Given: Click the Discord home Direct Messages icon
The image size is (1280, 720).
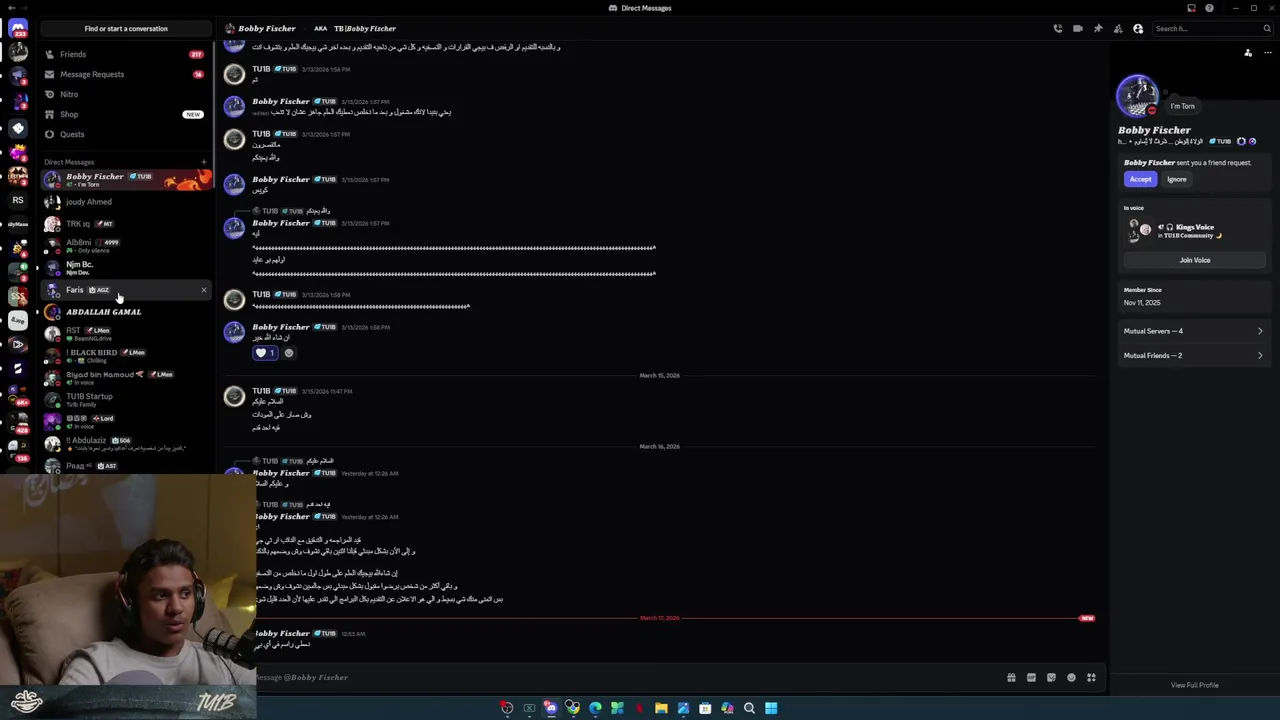Looking at the screenshot, I should pyautogui.click(x=18, y=29).
